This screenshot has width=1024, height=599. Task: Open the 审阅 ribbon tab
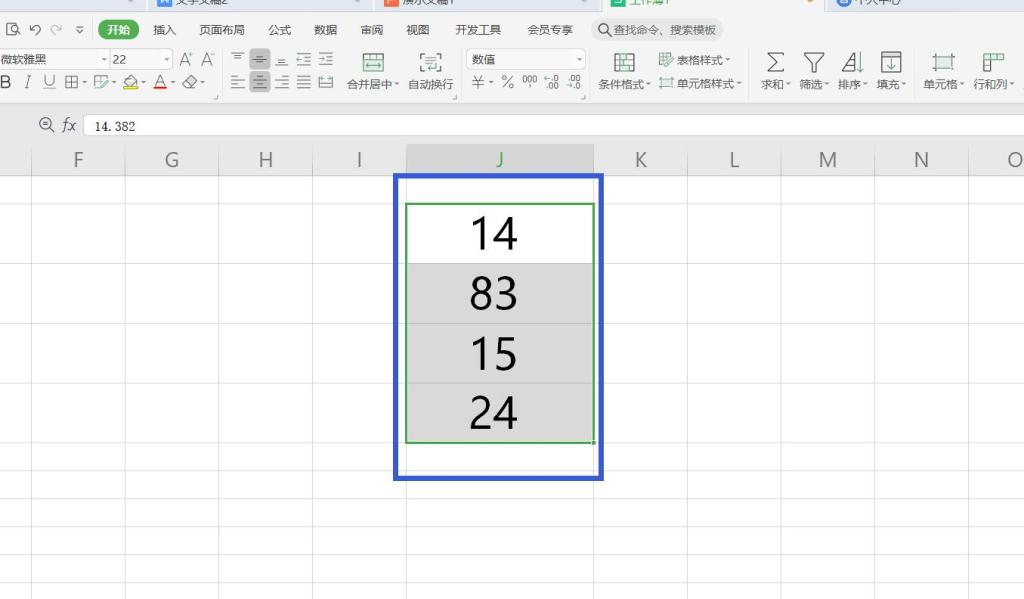click(372, 30)
